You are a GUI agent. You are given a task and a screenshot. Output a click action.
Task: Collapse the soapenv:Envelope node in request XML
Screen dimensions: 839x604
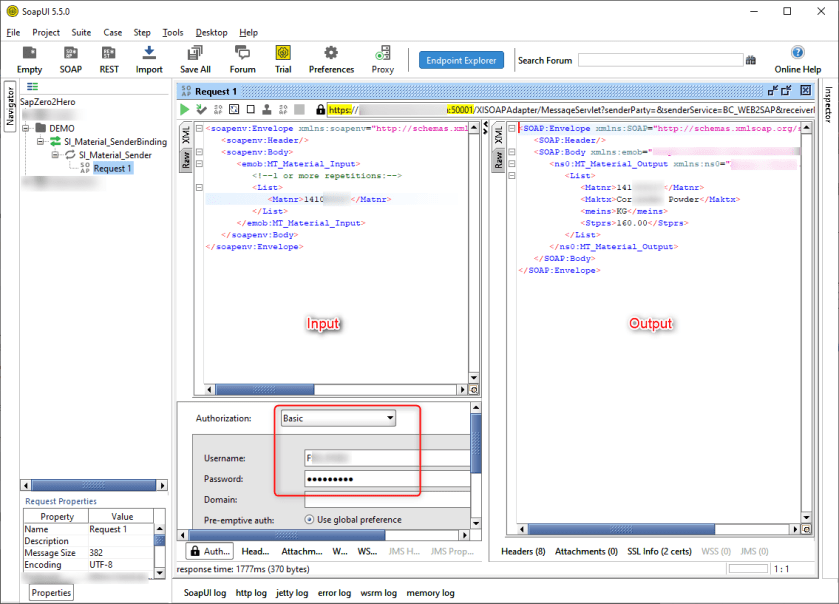click(x=200, y=129)
